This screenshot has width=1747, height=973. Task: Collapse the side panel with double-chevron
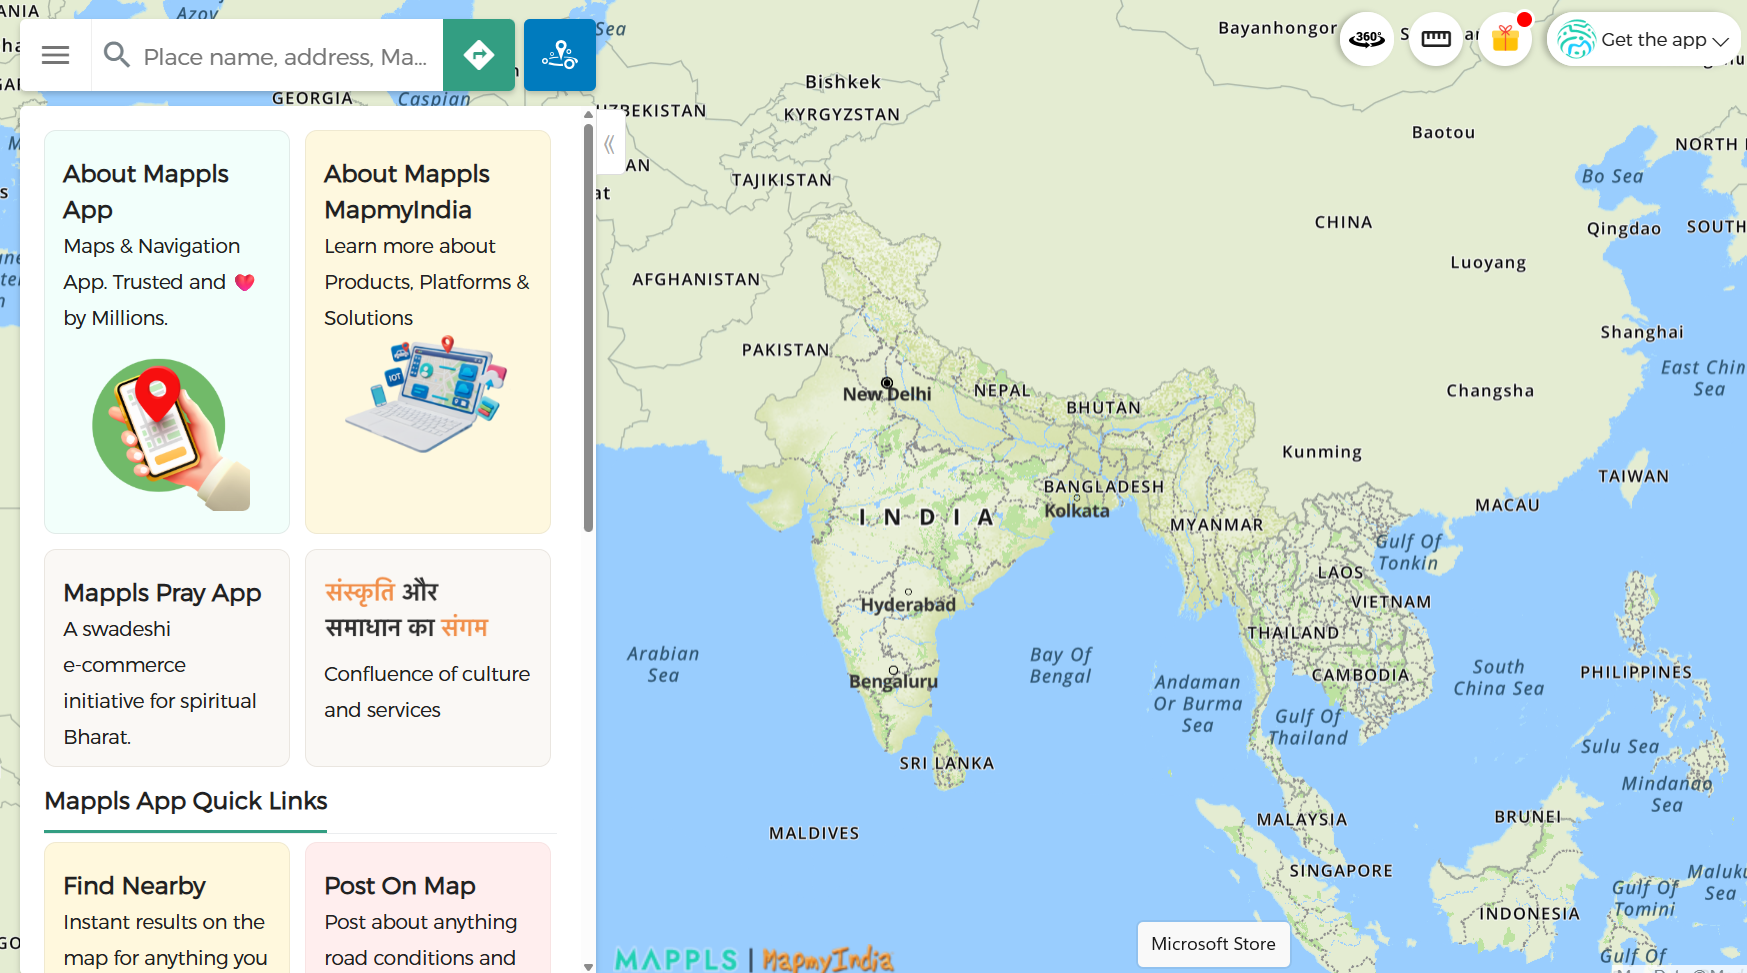[609, 144]
